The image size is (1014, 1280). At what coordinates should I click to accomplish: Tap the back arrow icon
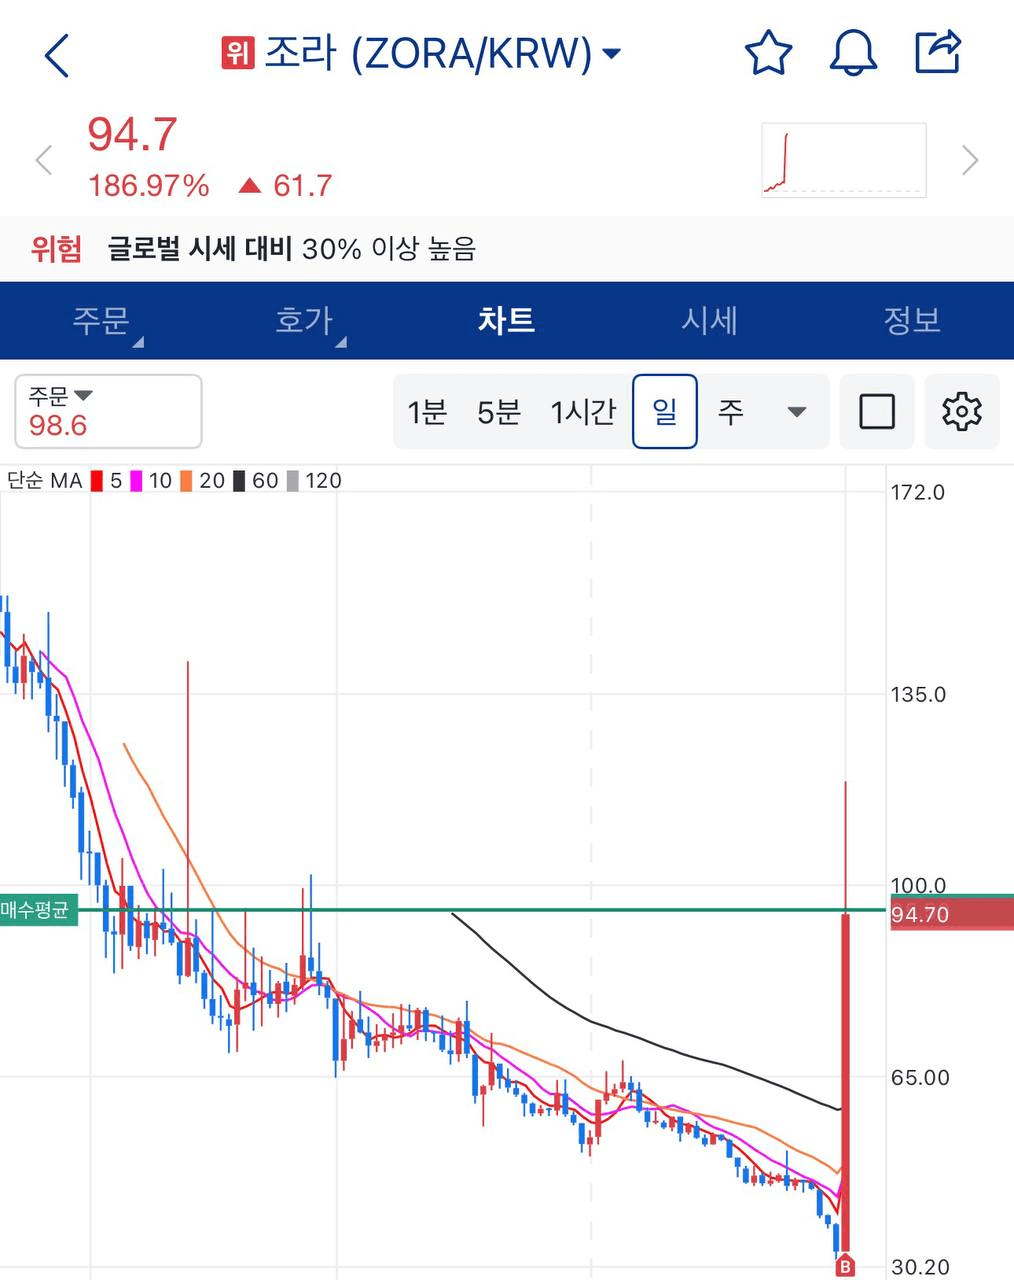click(58, 55)
